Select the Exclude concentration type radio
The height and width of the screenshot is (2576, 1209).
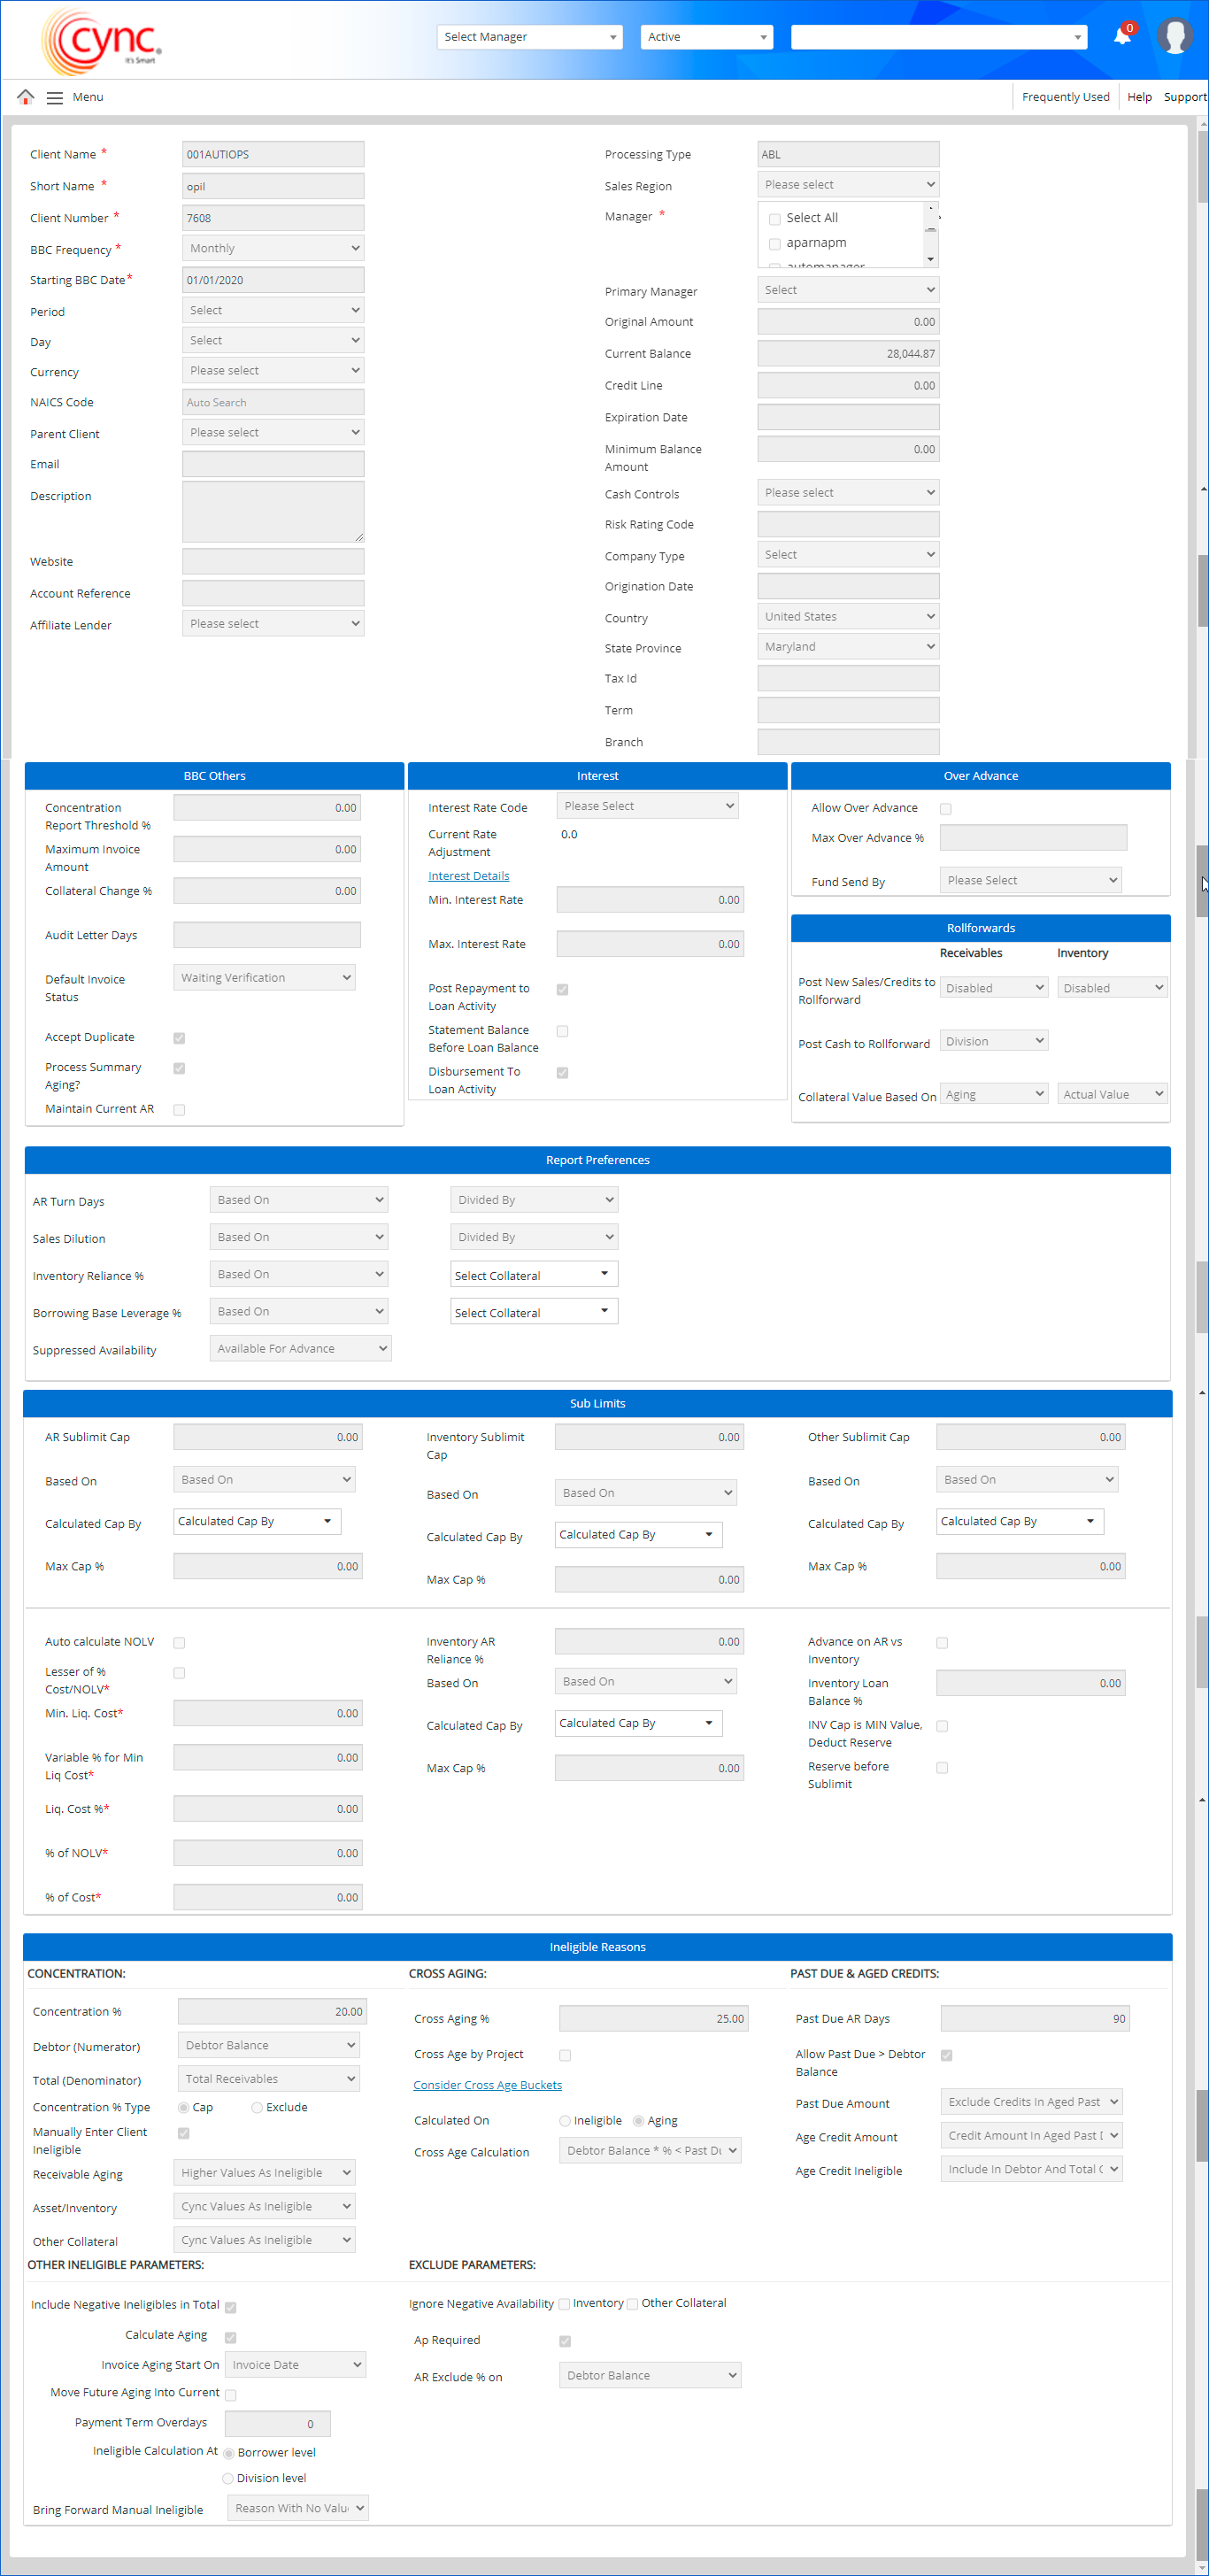coord(257,2107)
